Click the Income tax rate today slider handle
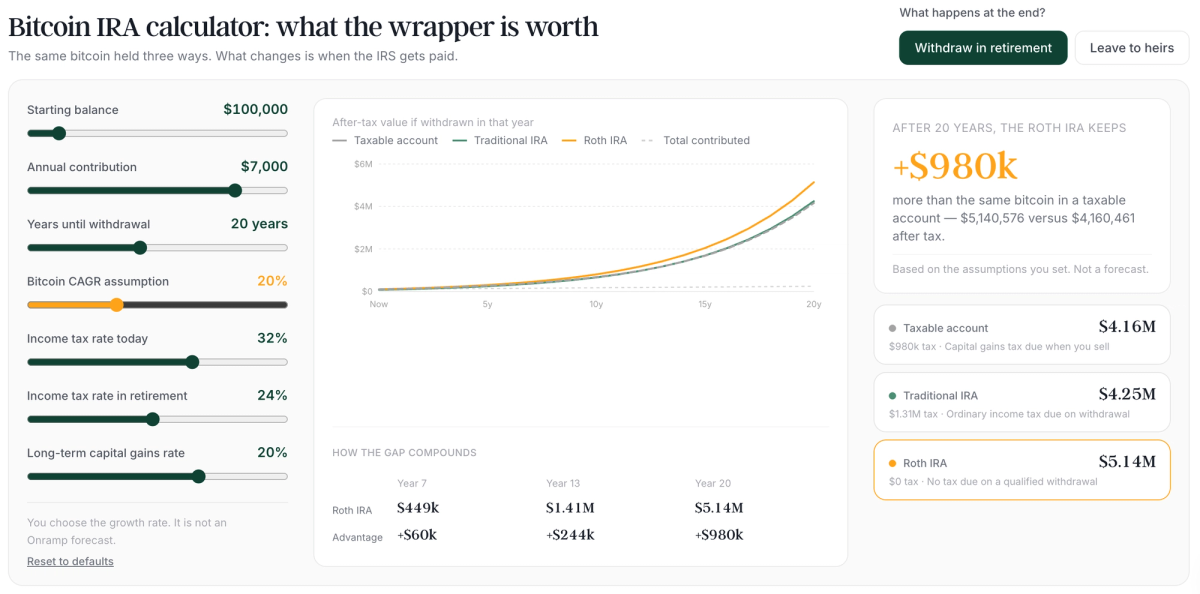This screenshot has height=594, width=1200. [x=193, y=362]
